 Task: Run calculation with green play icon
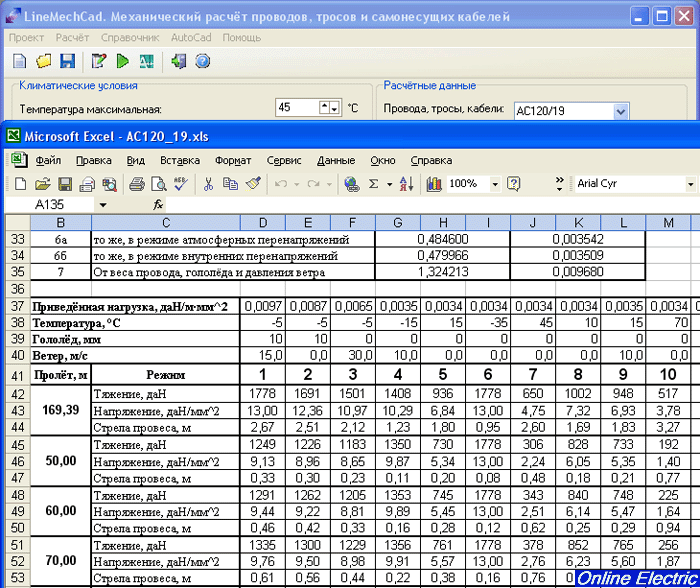point(122,61)
